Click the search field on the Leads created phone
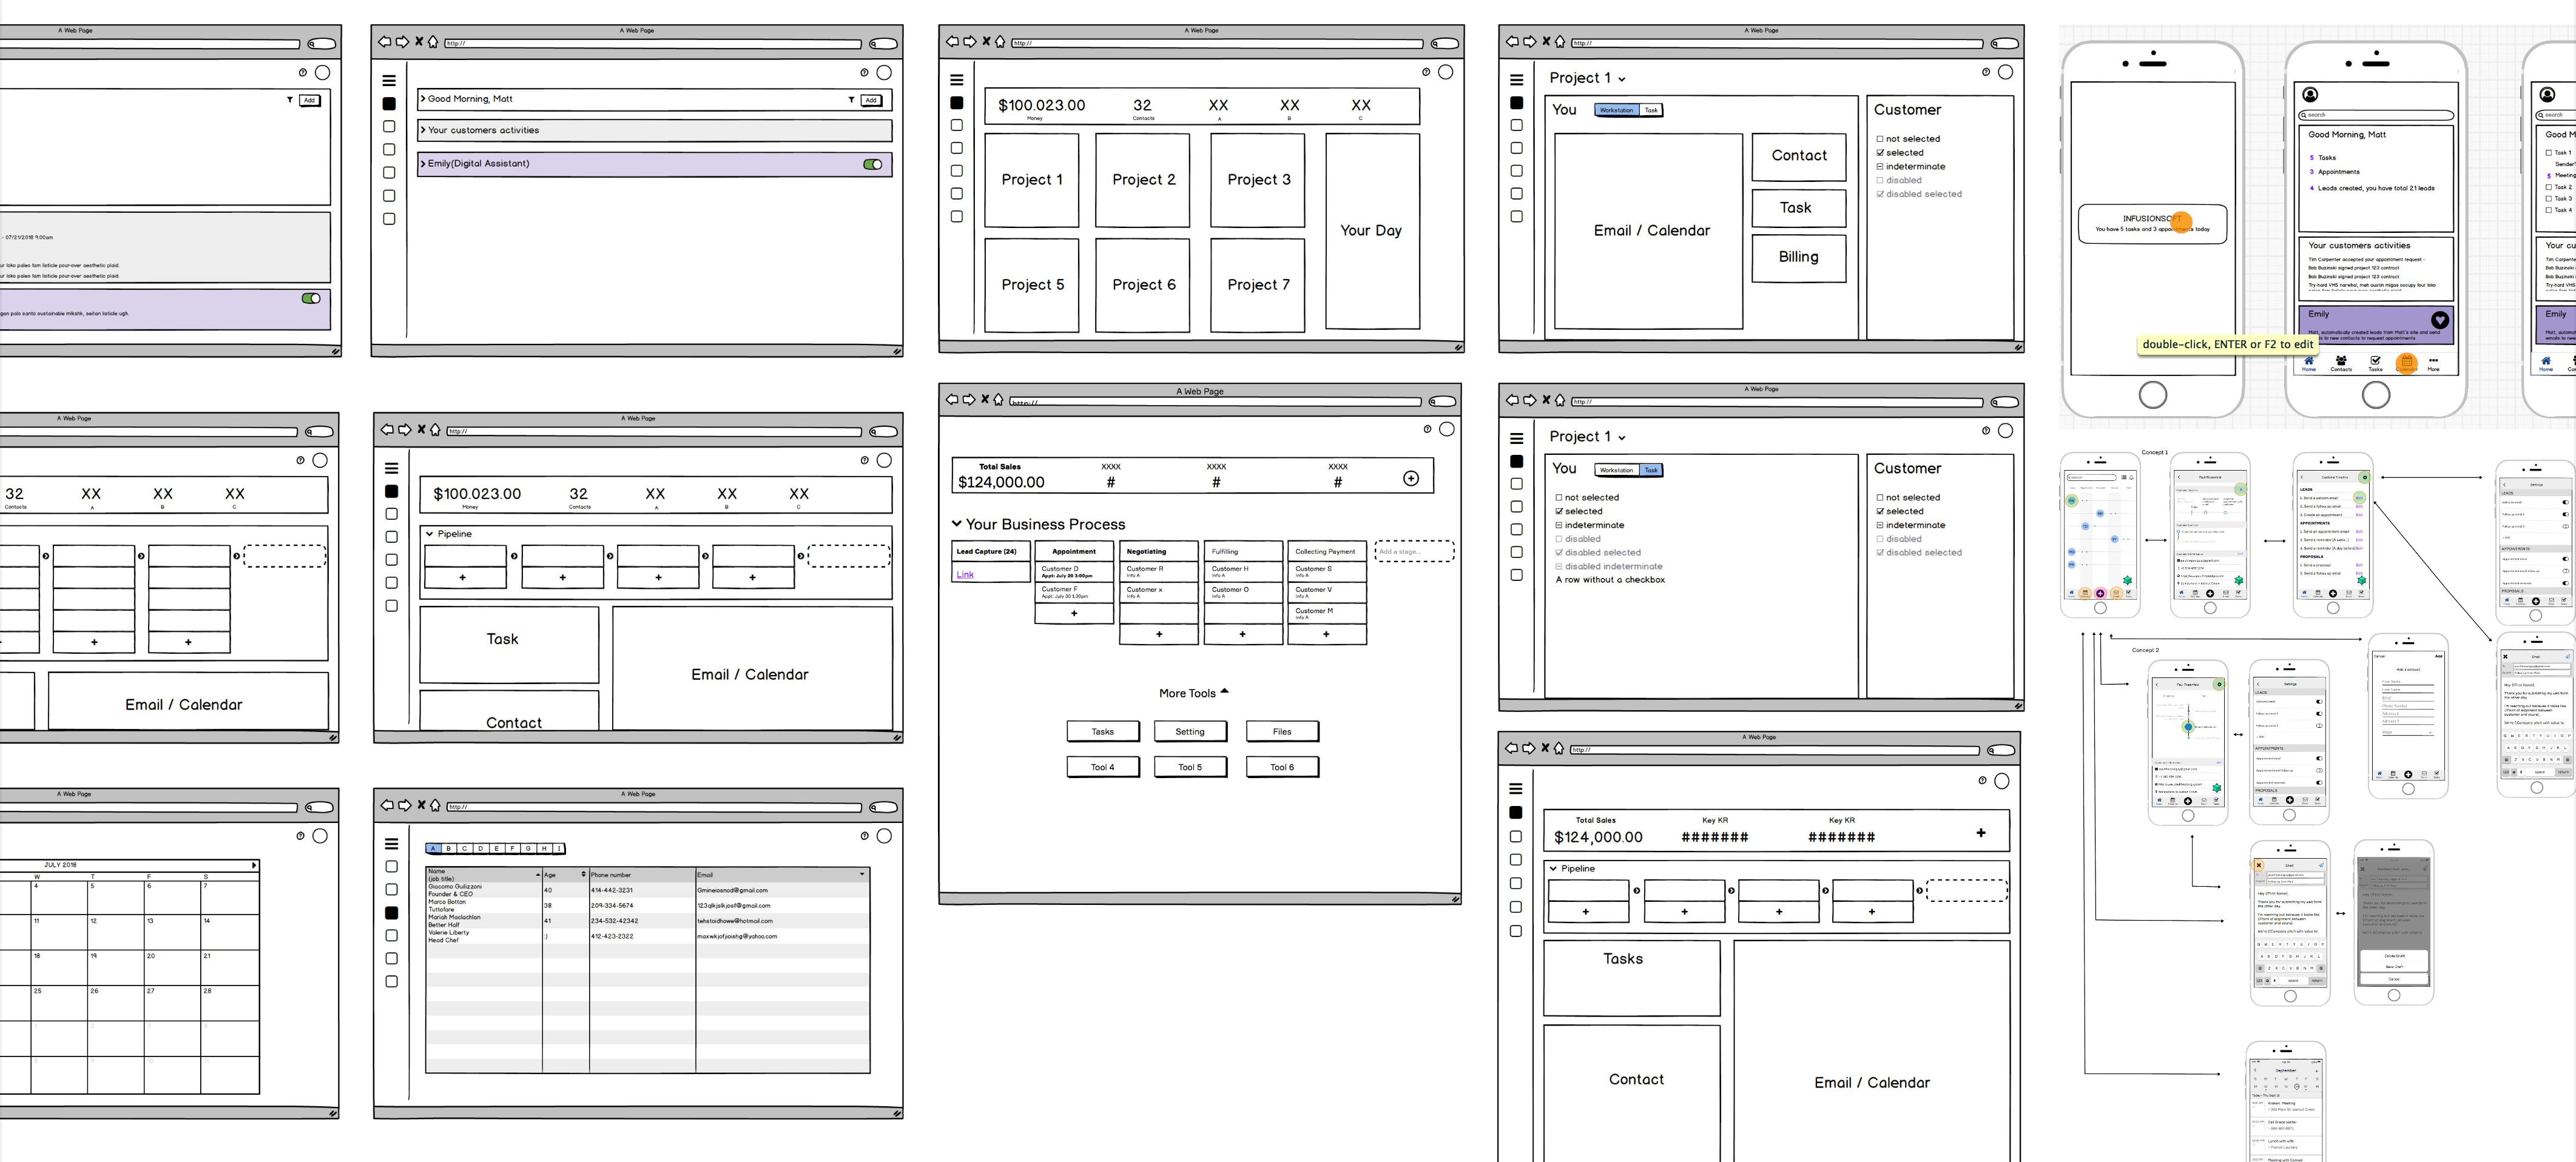2576x1162 pixels. (2375, 115)
